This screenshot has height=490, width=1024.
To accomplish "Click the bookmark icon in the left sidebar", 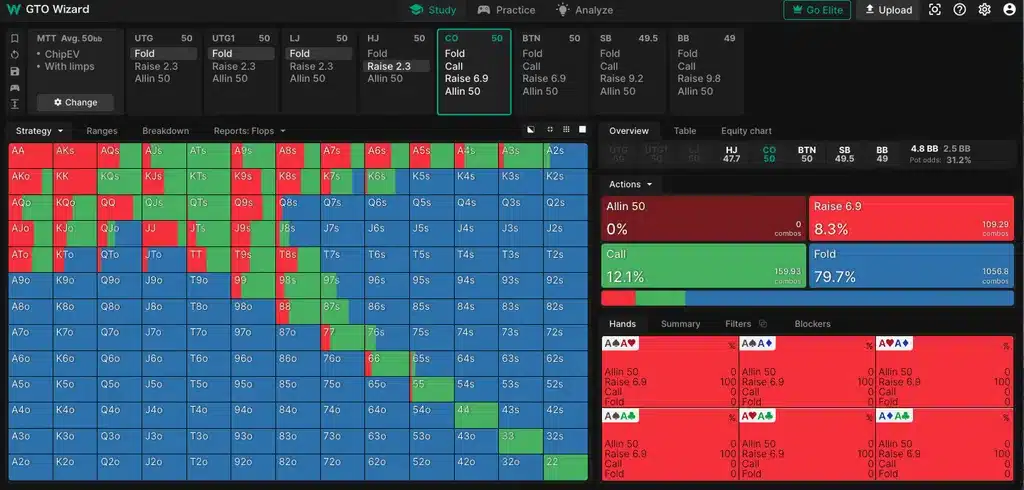I will pos(14,39).
